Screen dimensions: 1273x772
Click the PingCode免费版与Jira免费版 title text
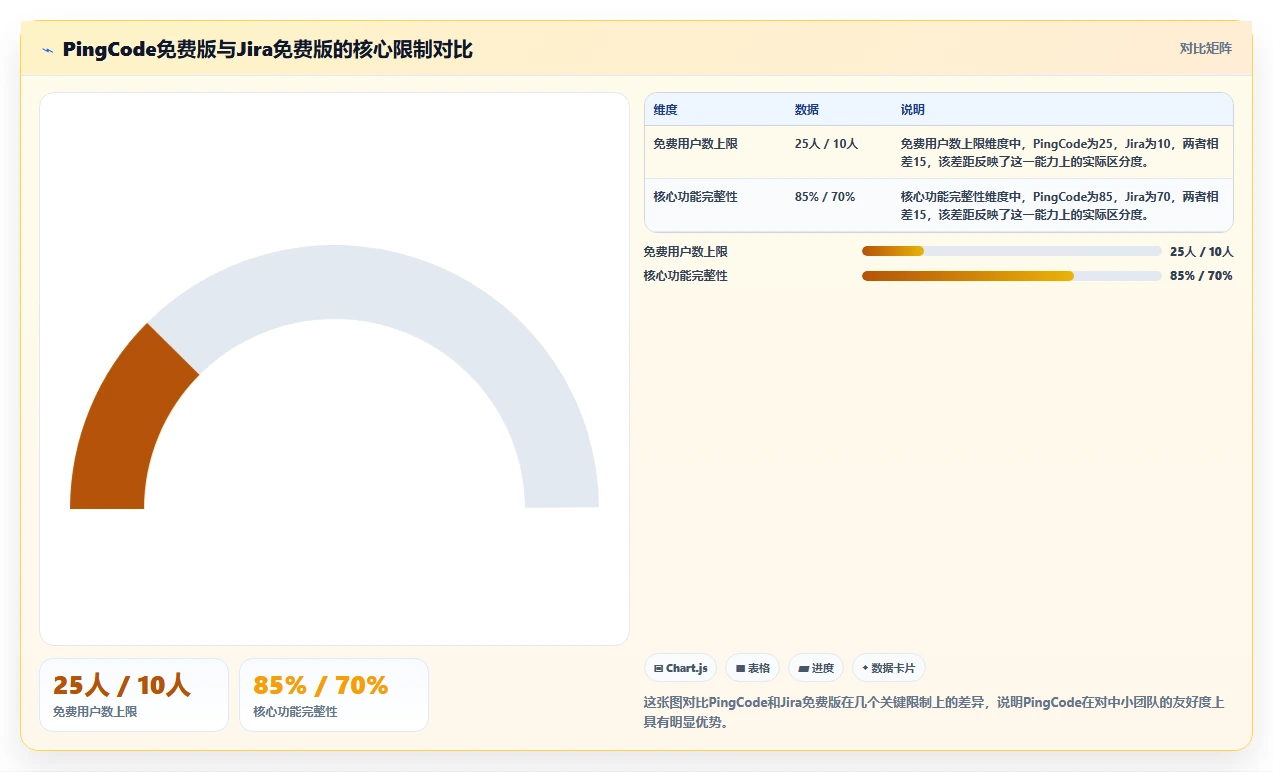pos(267,49)
